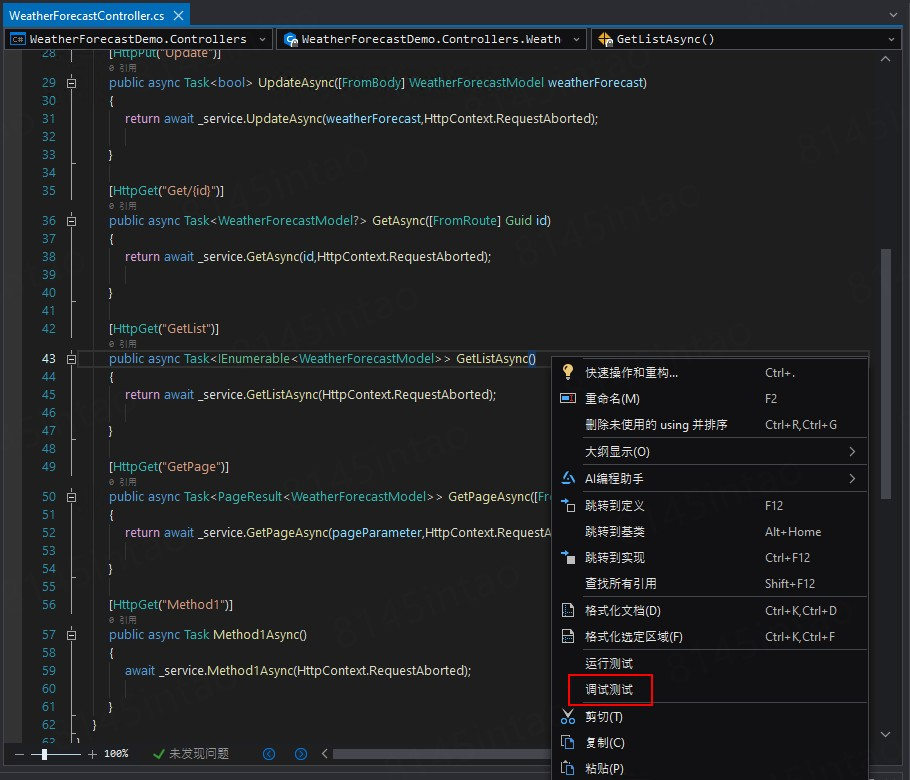This screenshot has width=910, height=780.
Task: Click the 格式化文档 document icon
Action: [568, 610]
